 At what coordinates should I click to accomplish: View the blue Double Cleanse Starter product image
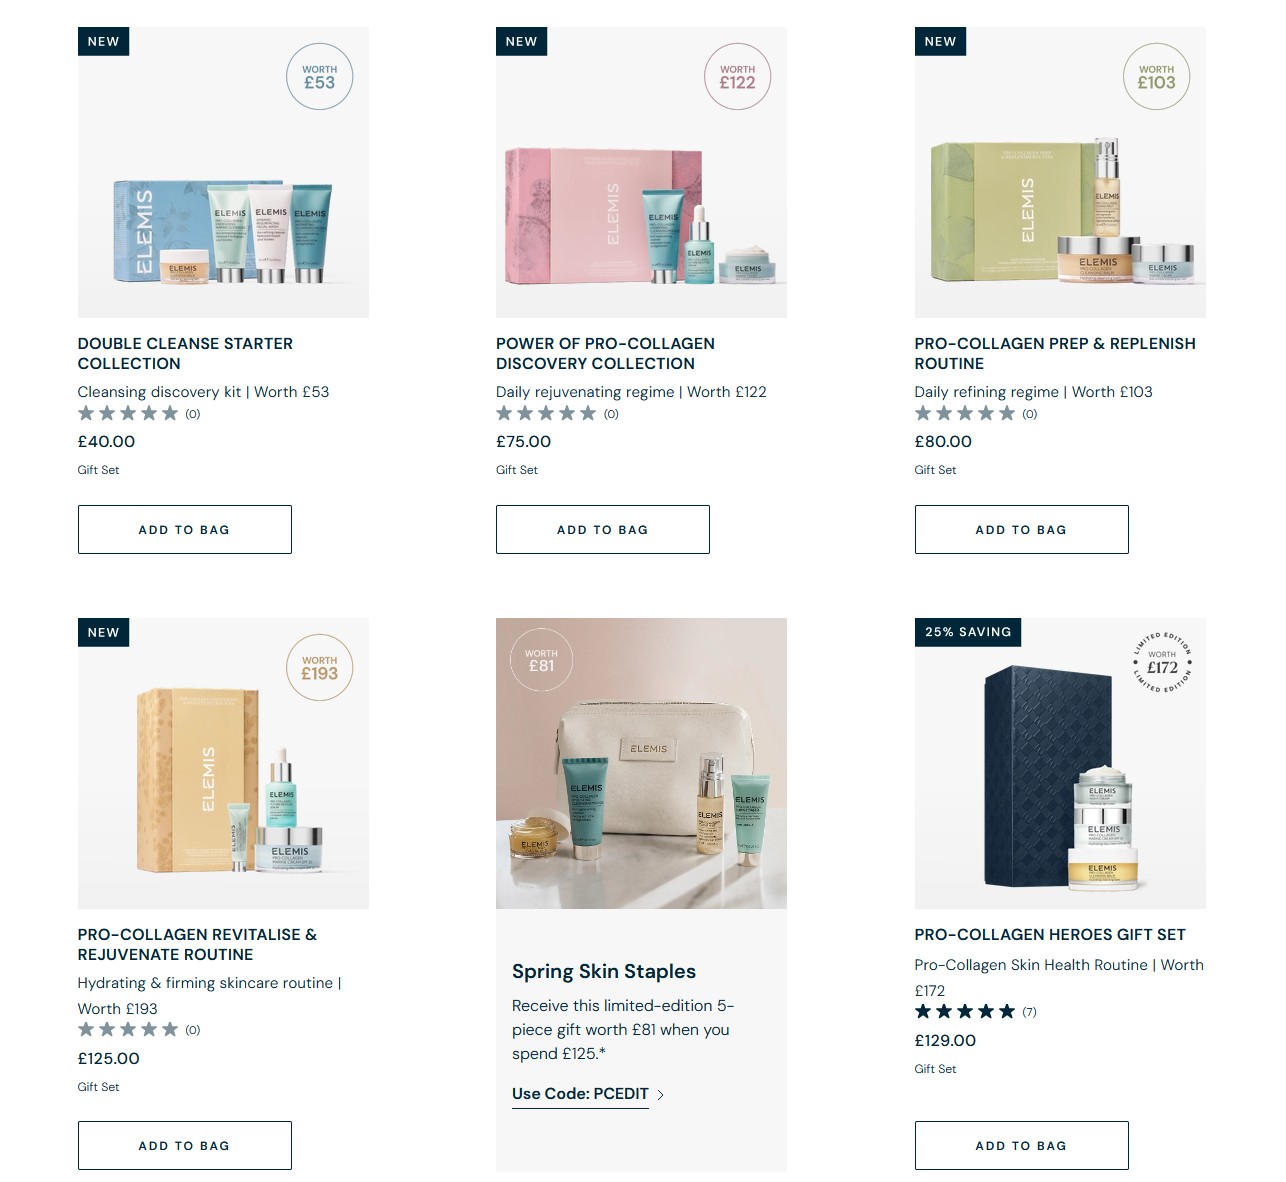223,172
